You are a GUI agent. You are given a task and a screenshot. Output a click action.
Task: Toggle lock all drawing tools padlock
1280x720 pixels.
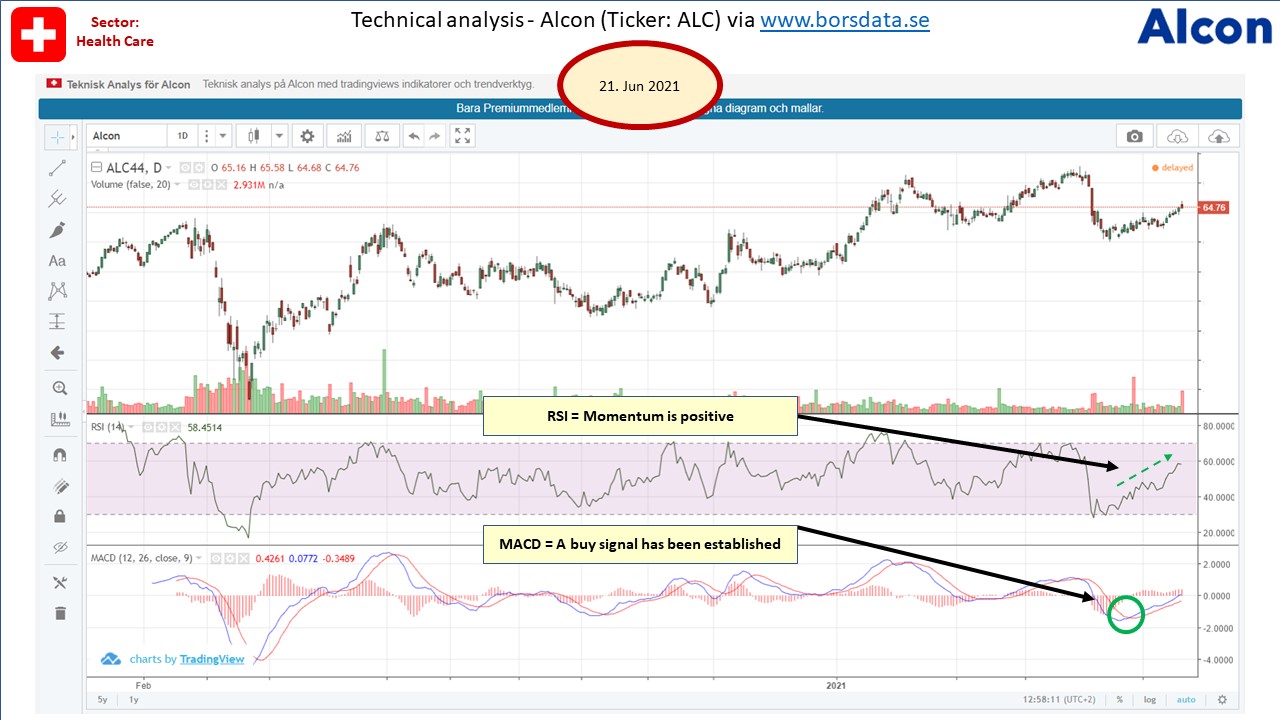click(x=58, y=516)
